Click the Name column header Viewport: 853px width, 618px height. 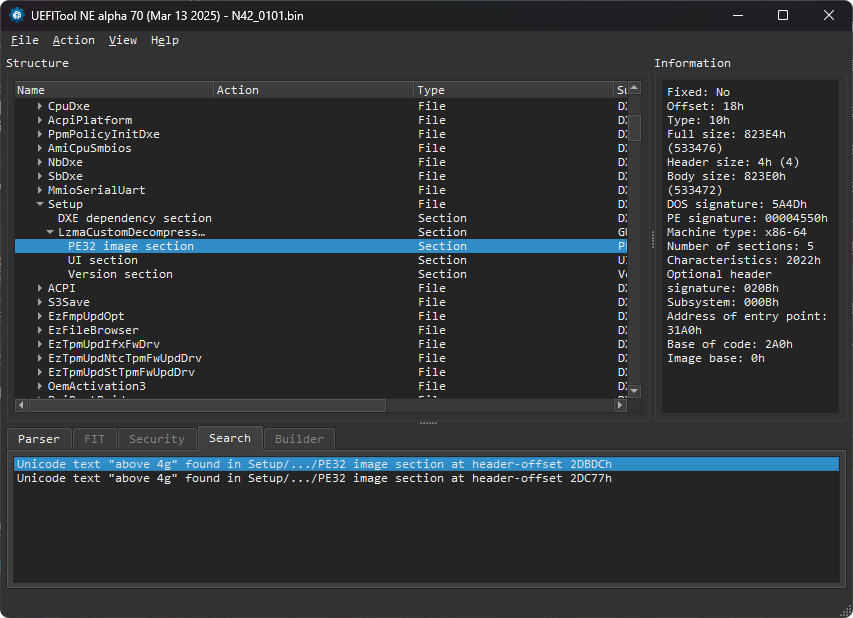pos(114,90)
